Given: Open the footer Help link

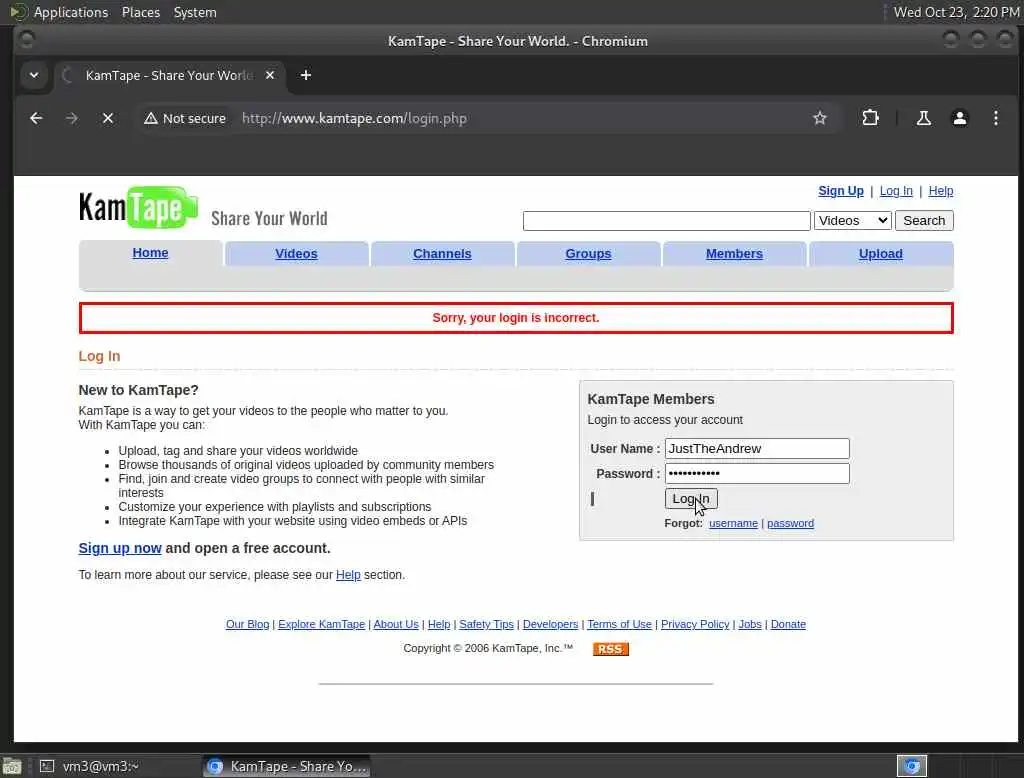Looking at the screenshot, I should [439, 624].
